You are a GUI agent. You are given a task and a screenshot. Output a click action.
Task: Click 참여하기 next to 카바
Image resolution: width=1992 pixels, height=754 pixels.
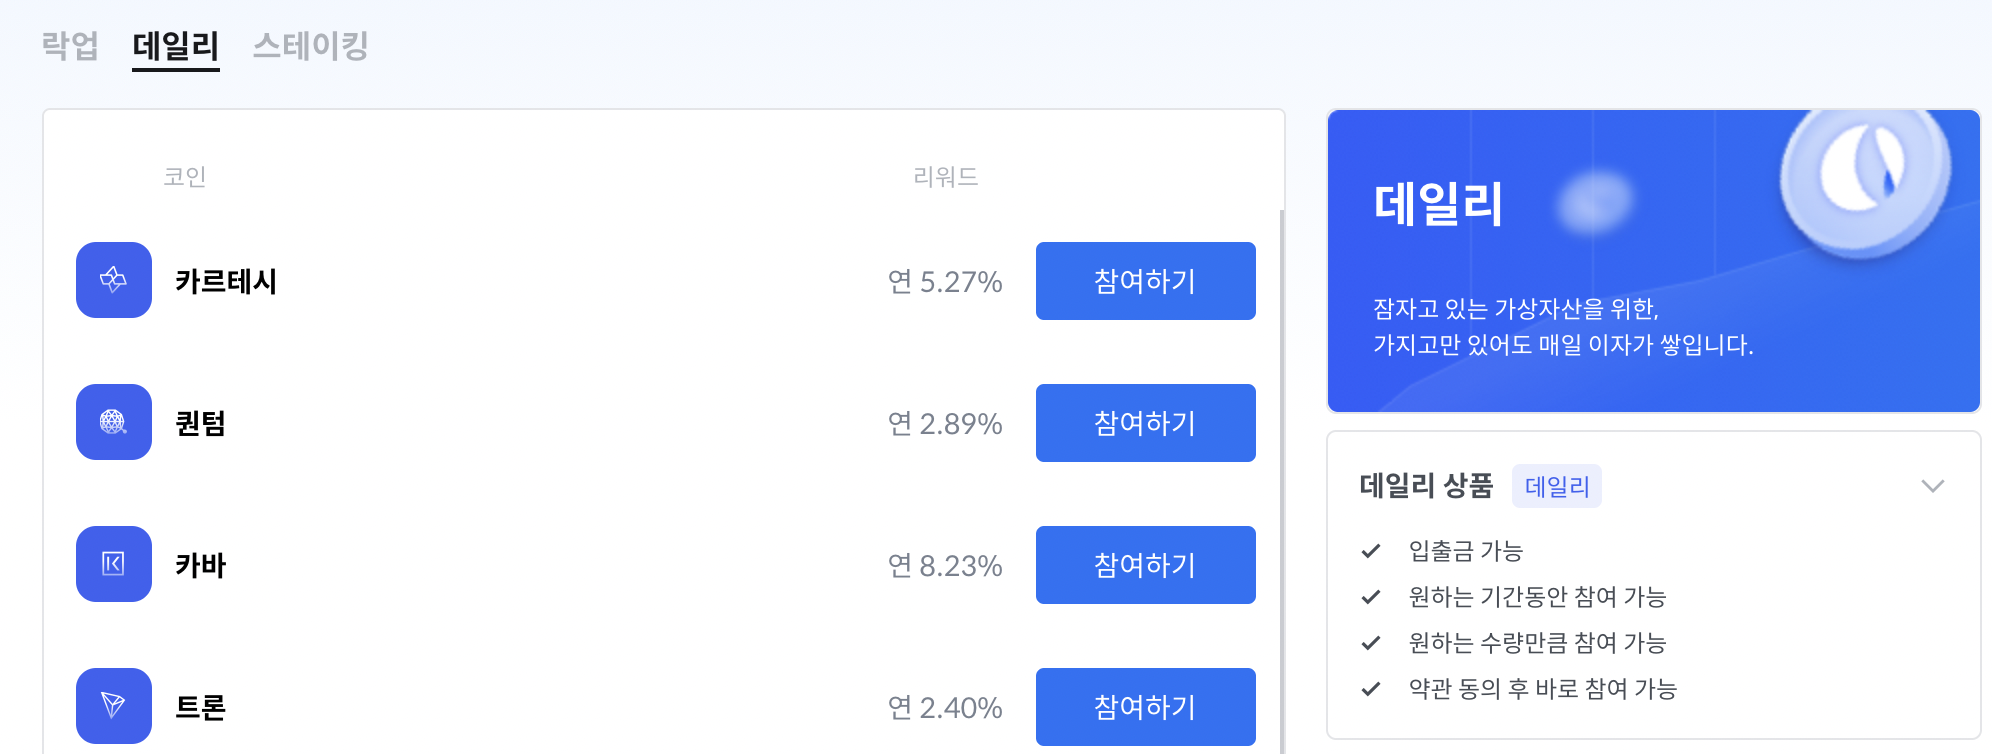pyautogui.click(x=1144, y=565)
